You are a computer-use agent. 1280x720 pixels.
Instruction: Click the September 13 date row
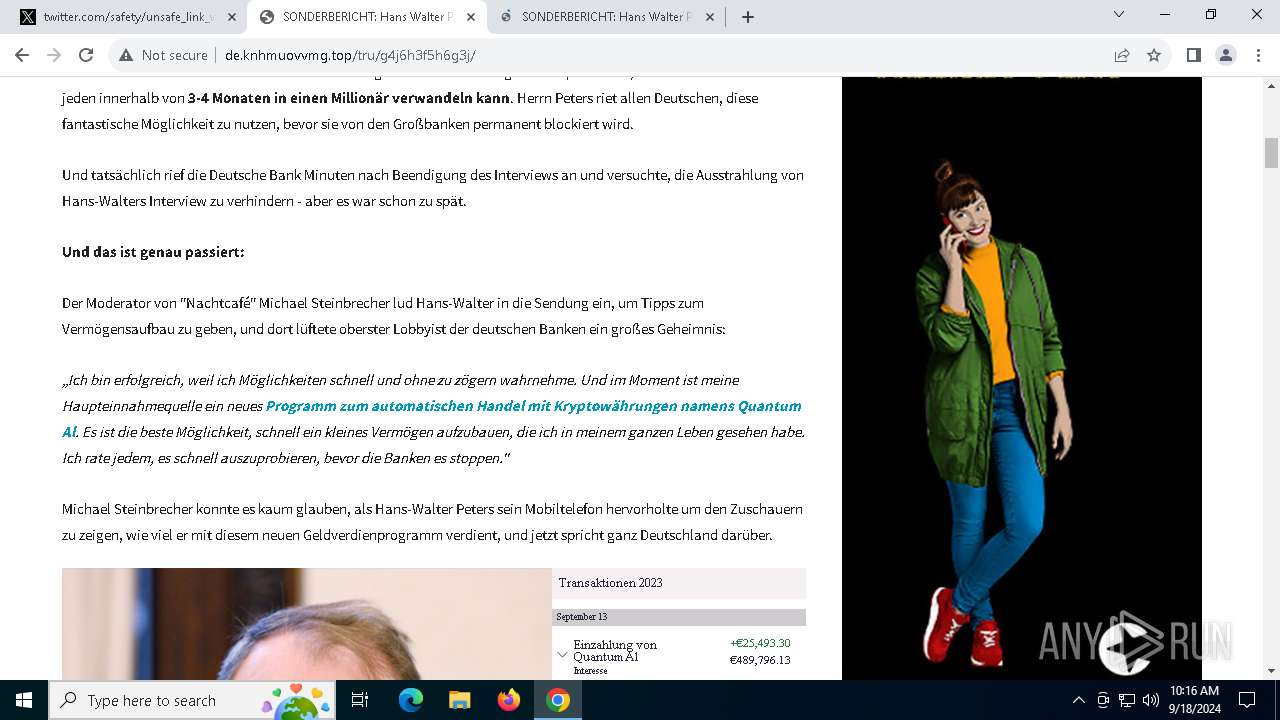tap(679, 617)
